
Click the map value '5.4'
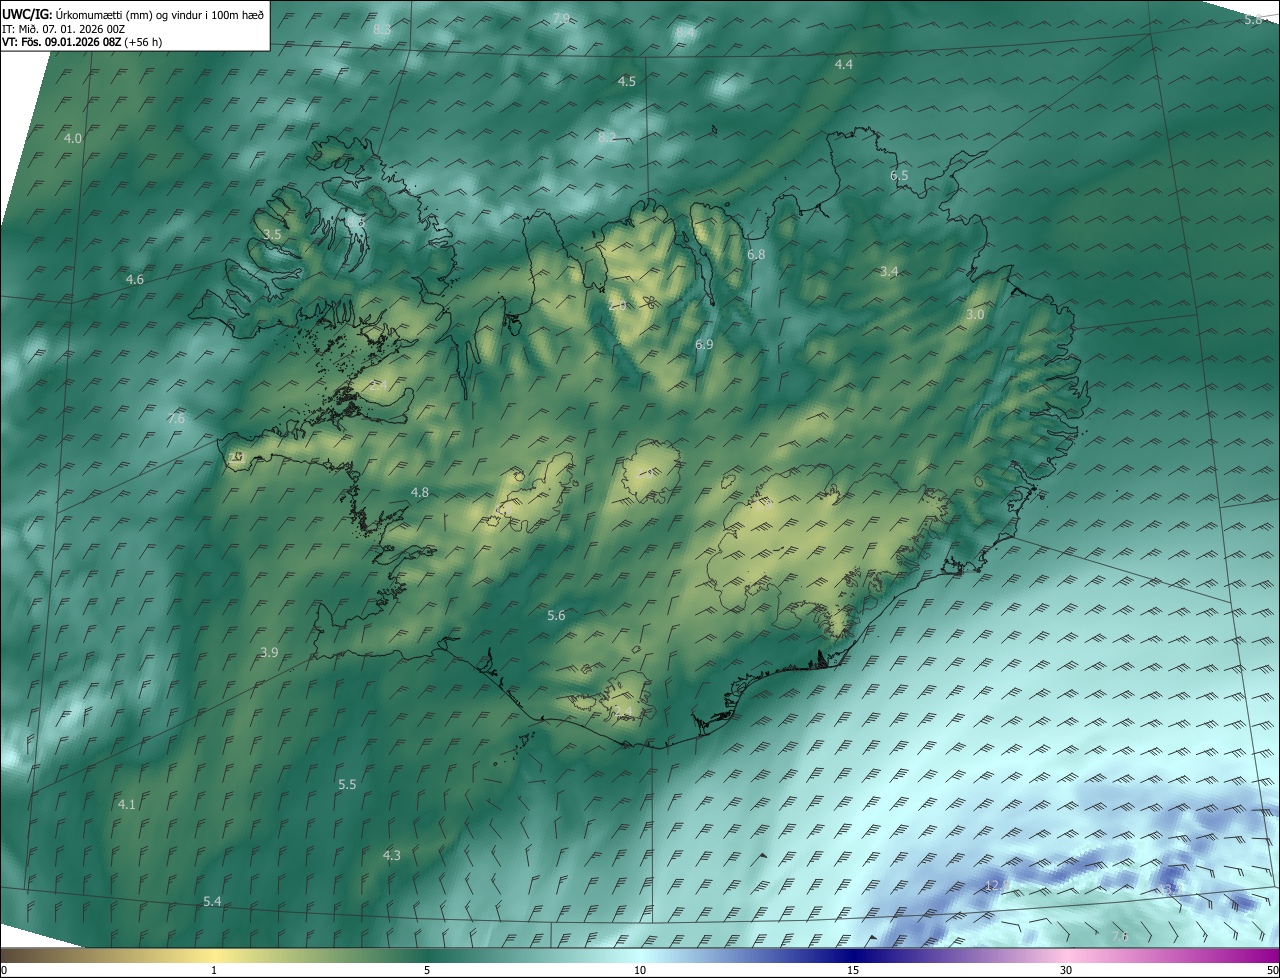click(212, 901)
